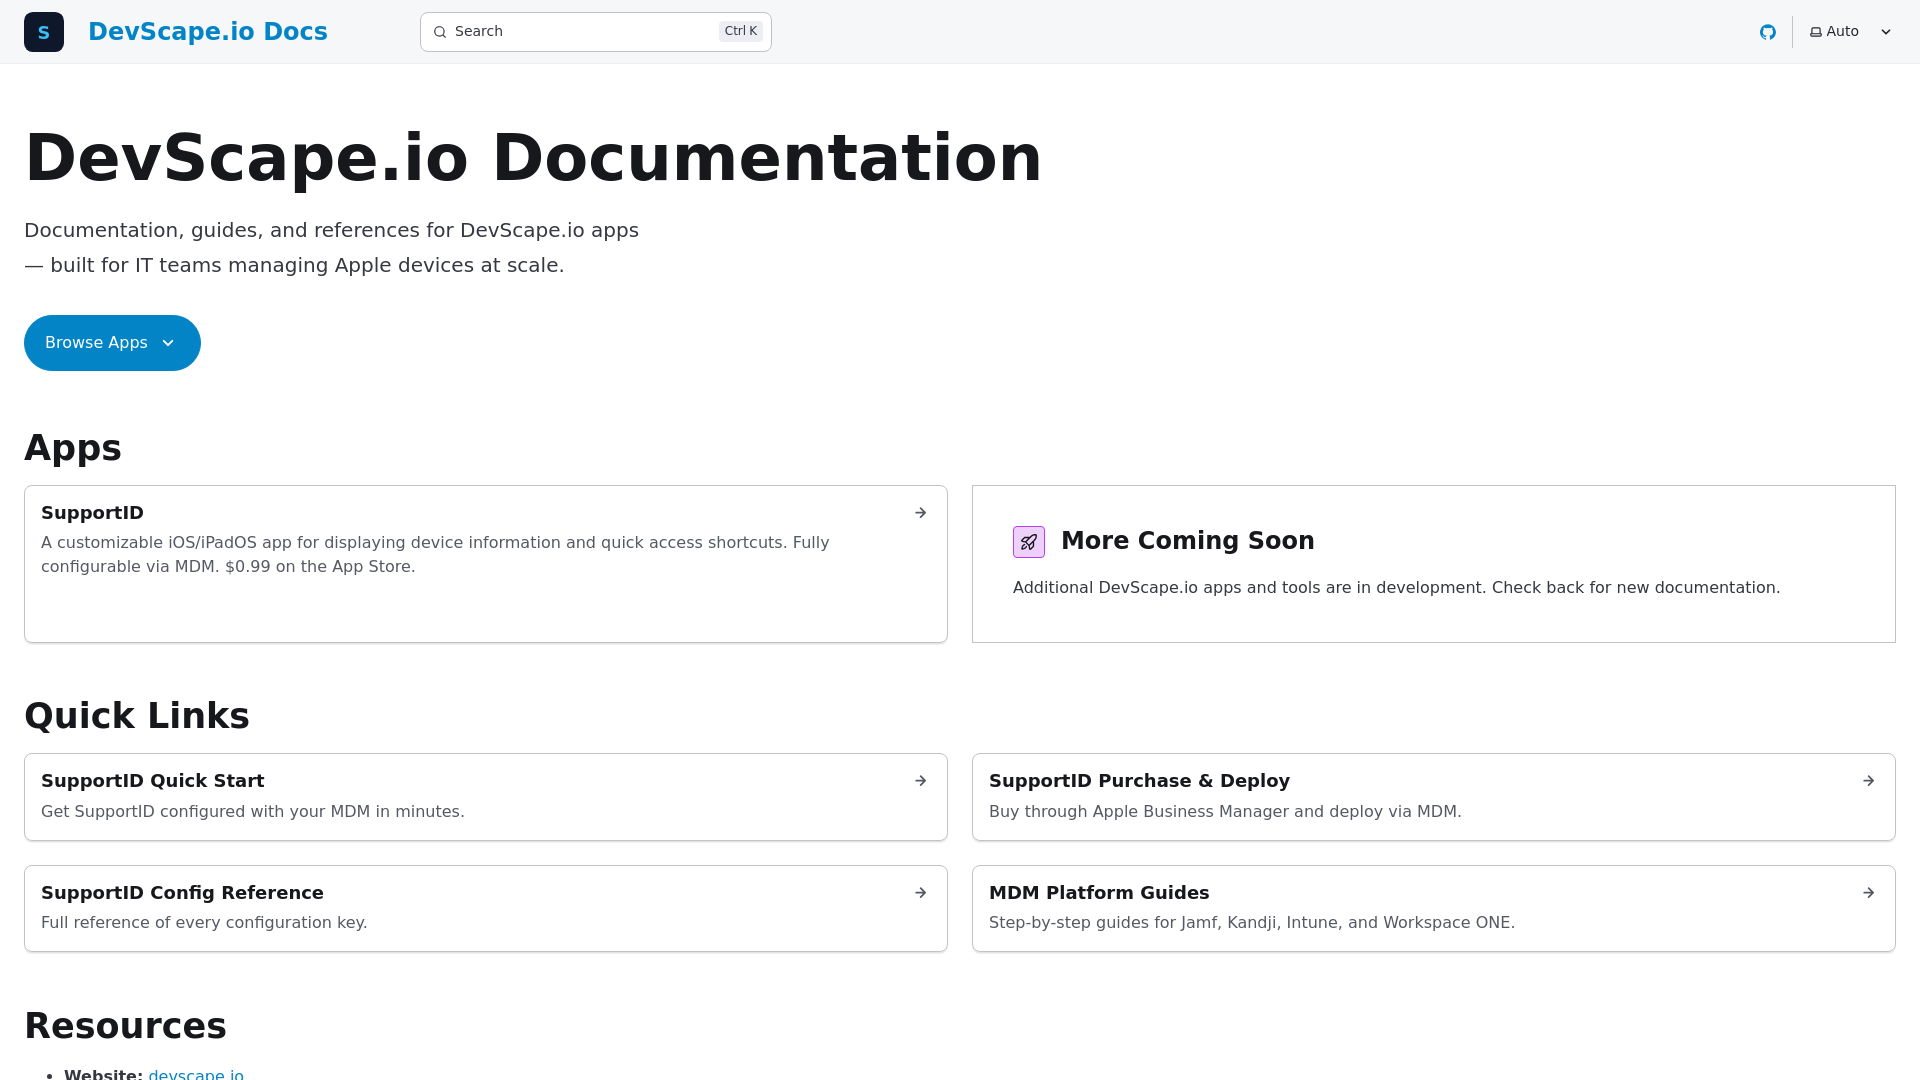Open the GitHub repository icon

[x=1768, y=32]
